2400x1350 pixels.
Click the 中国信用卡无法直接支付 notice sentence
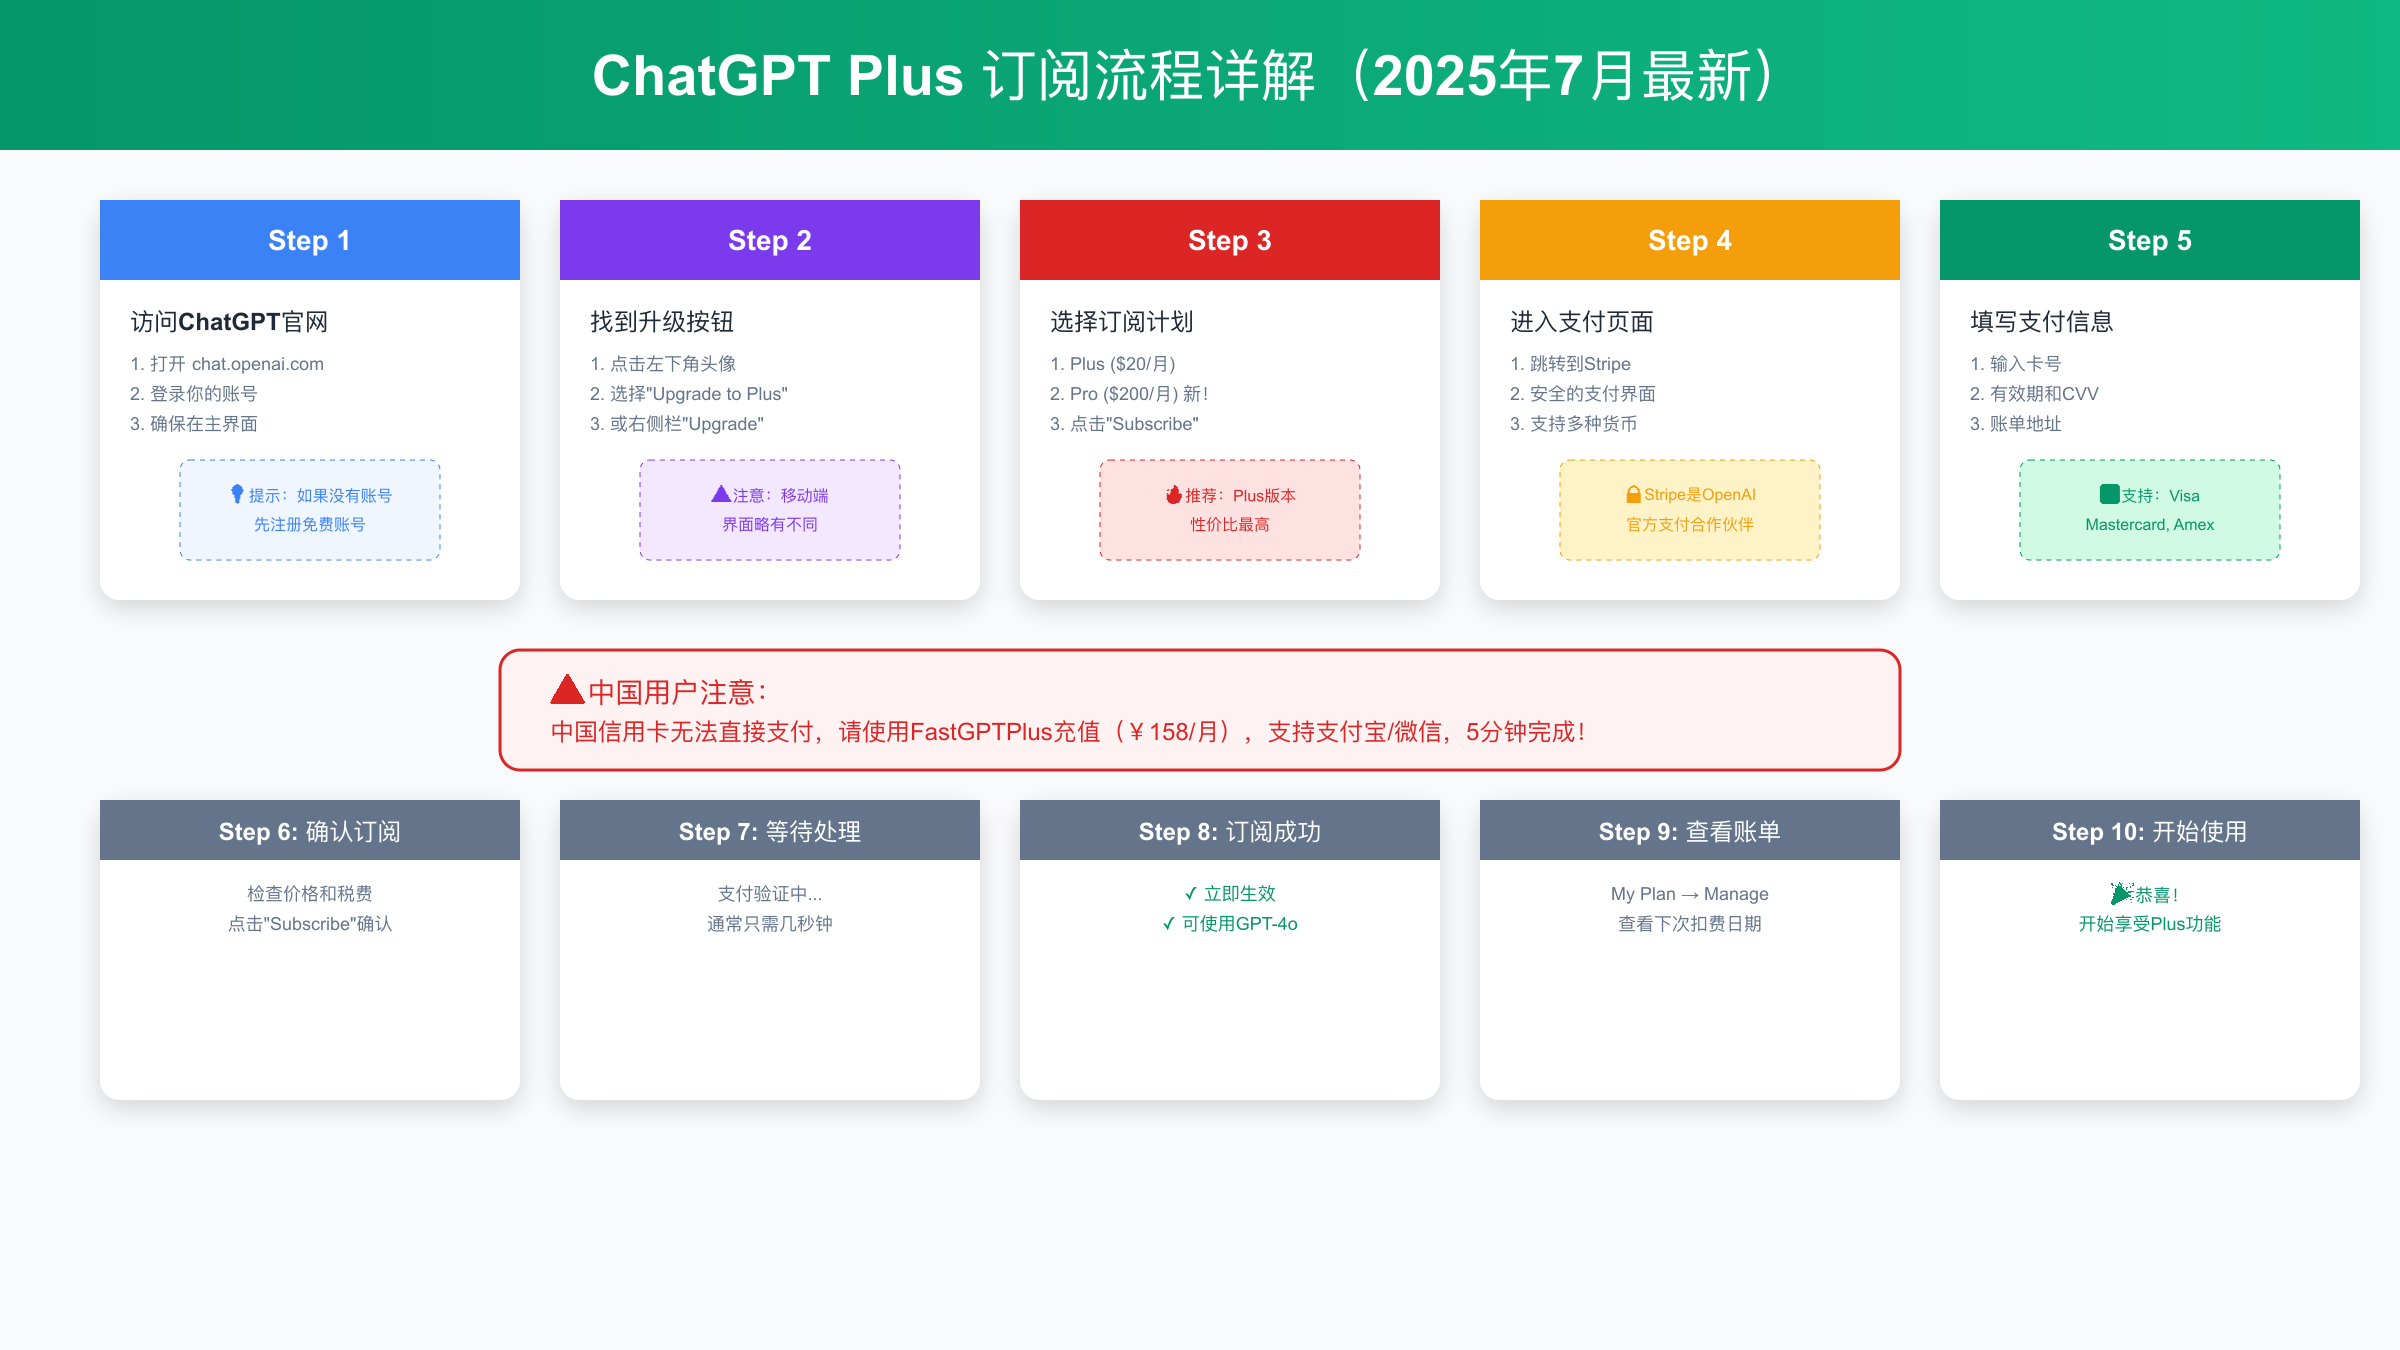tap(1068, 732)
